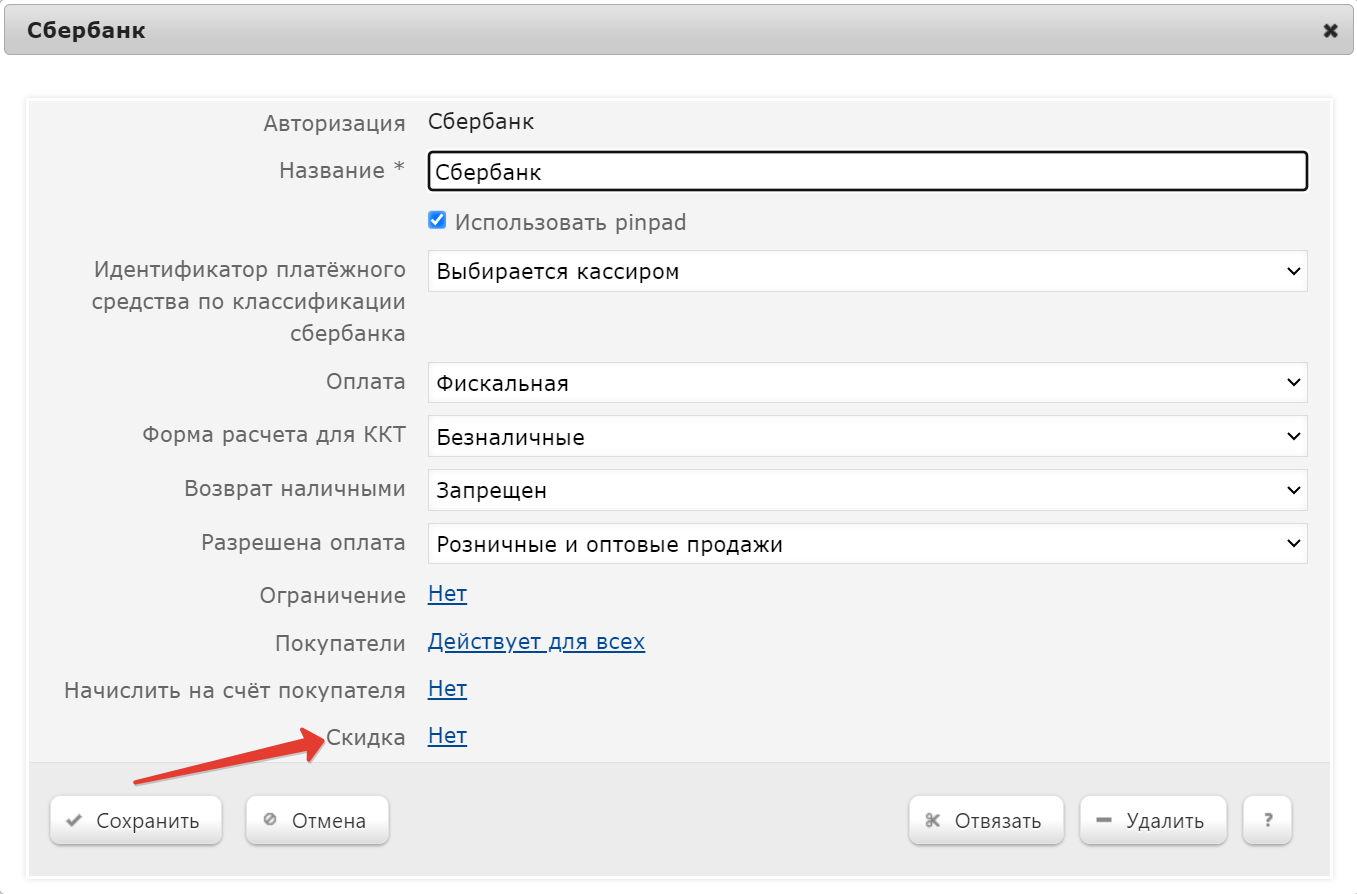Open the Возврат наличными dropdown
This screenshot has height=894, width=1357.
pos(867,491)
